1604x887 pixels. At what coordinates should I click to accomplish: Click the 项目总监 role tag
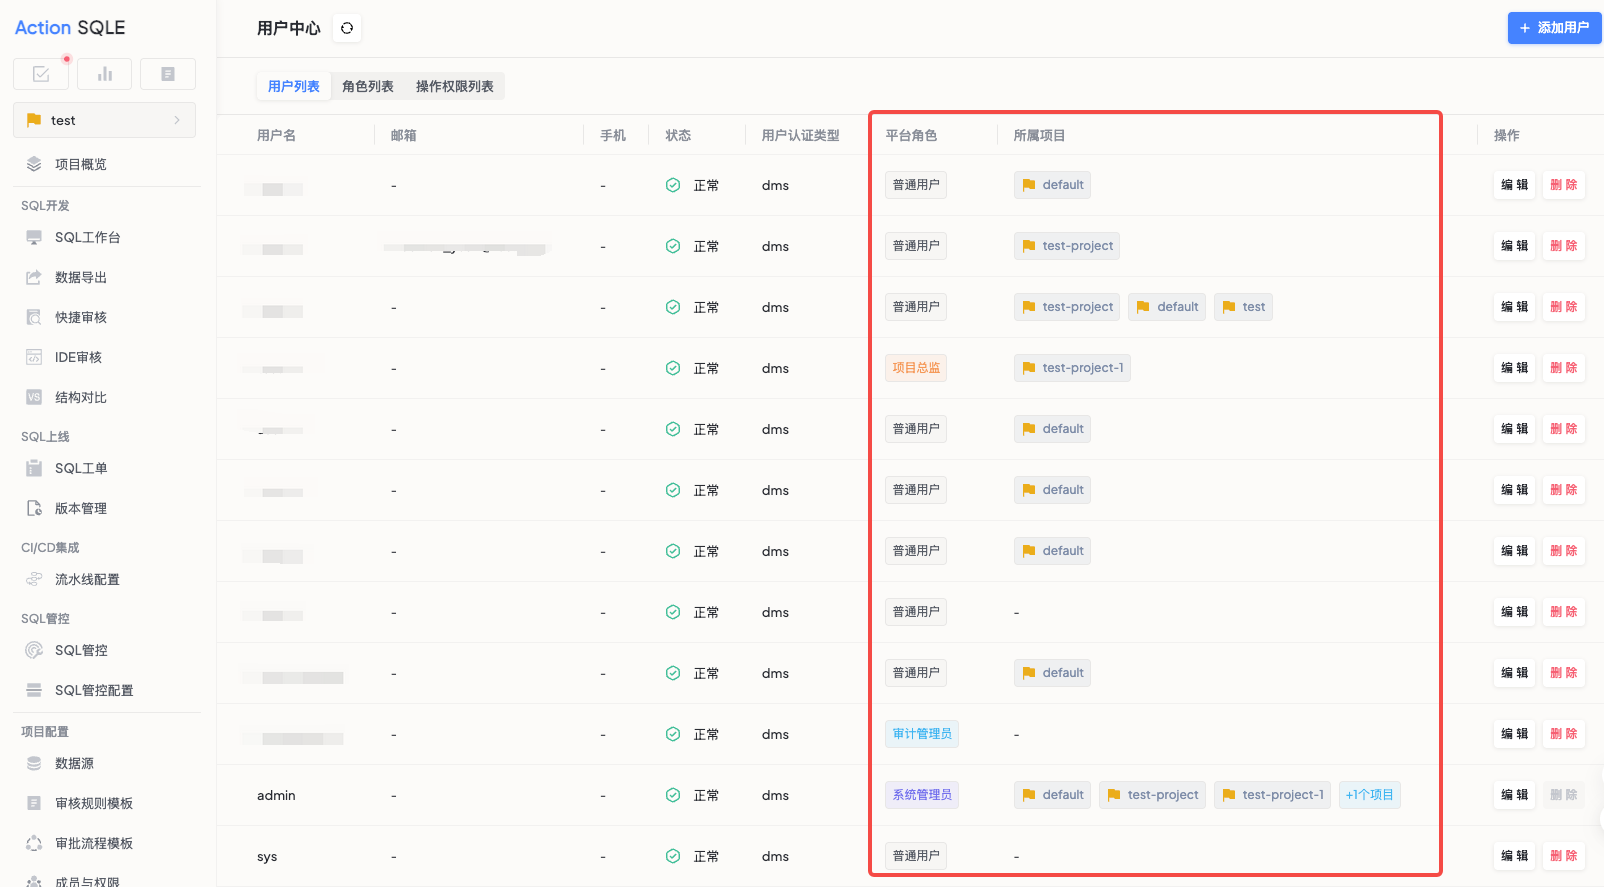pos(916,368)
